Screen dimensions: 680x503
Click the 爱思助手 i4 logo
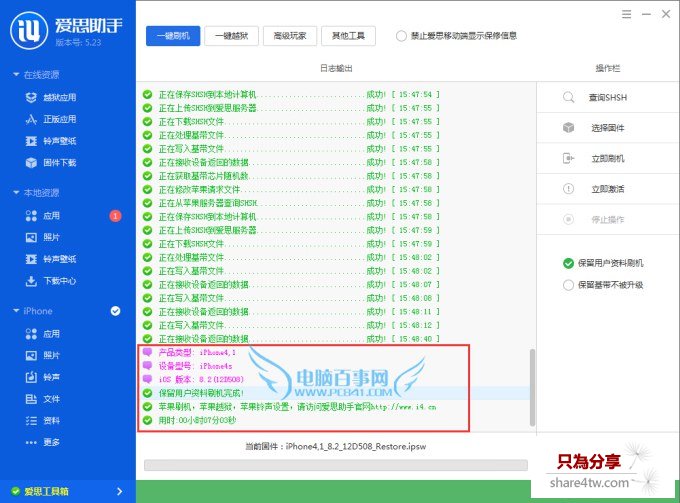pos(29,30)
